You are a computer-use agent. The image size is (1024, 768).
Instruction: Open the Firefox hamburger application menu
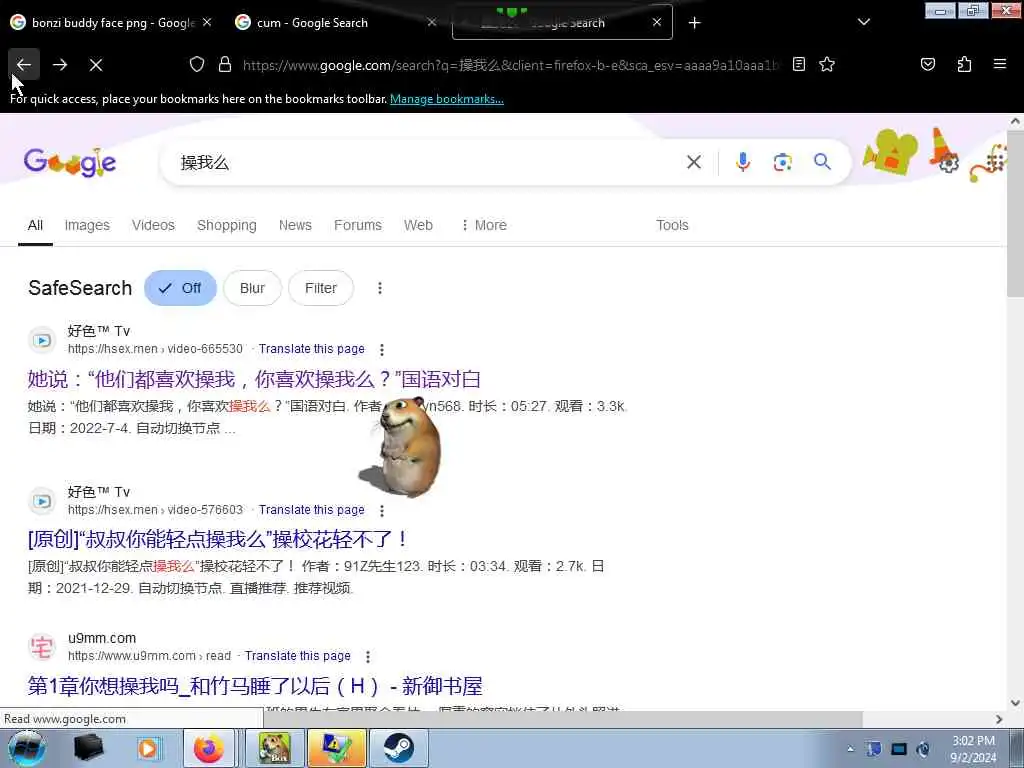pos(999,64)
